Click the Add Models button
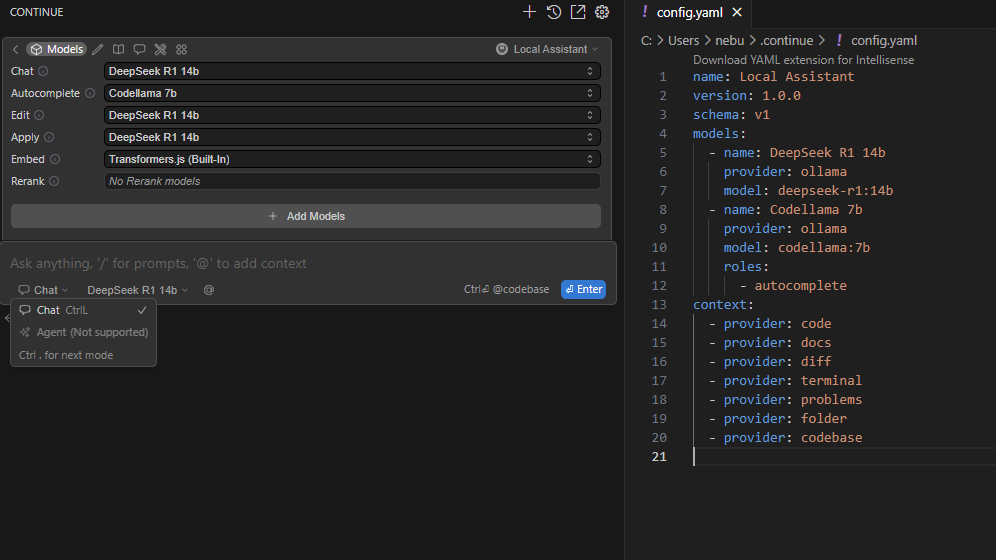 pos(306,217)
